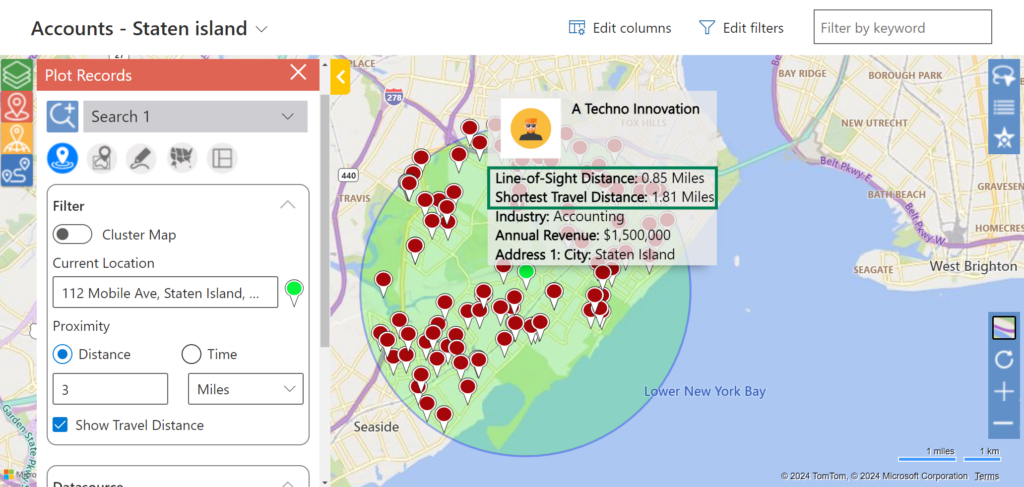Click the Filter by keyword field
Image resolution: width=1024 pixels, height=487 pixels.
coord(902,28)
